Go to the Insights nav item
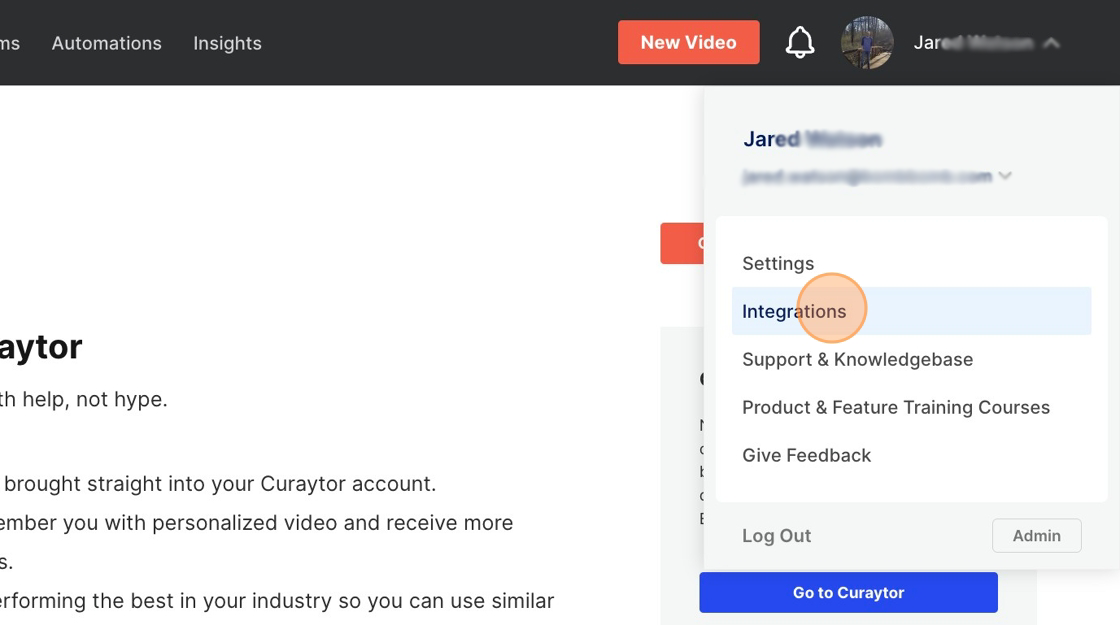Image resolution: width=1120 pixels, height=625 pixels. pos(227,43)
